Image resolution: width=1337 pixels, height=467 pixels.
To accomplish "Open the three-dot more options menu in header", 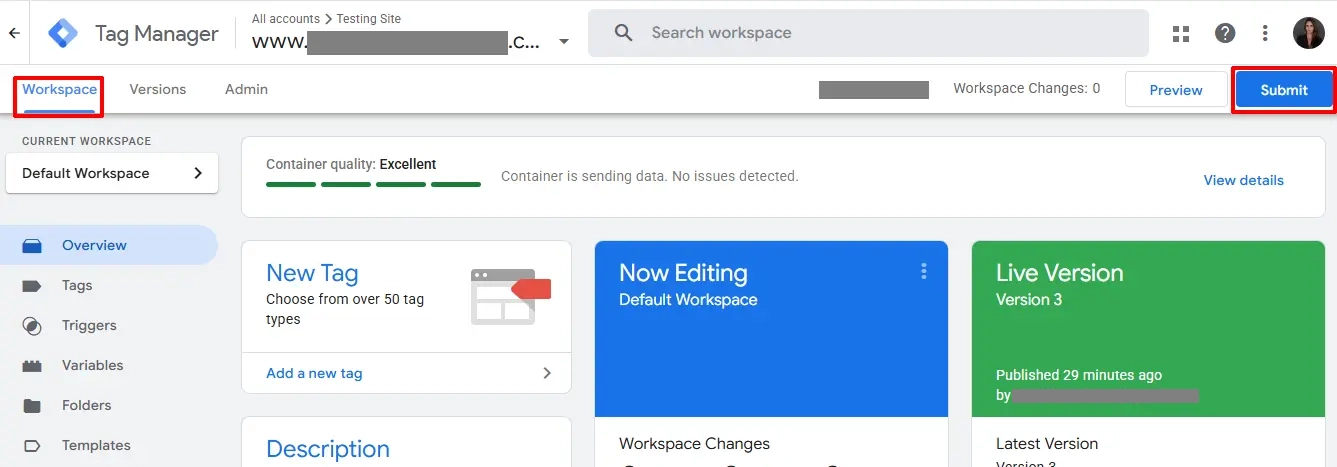I will (x=1265, y=33).
